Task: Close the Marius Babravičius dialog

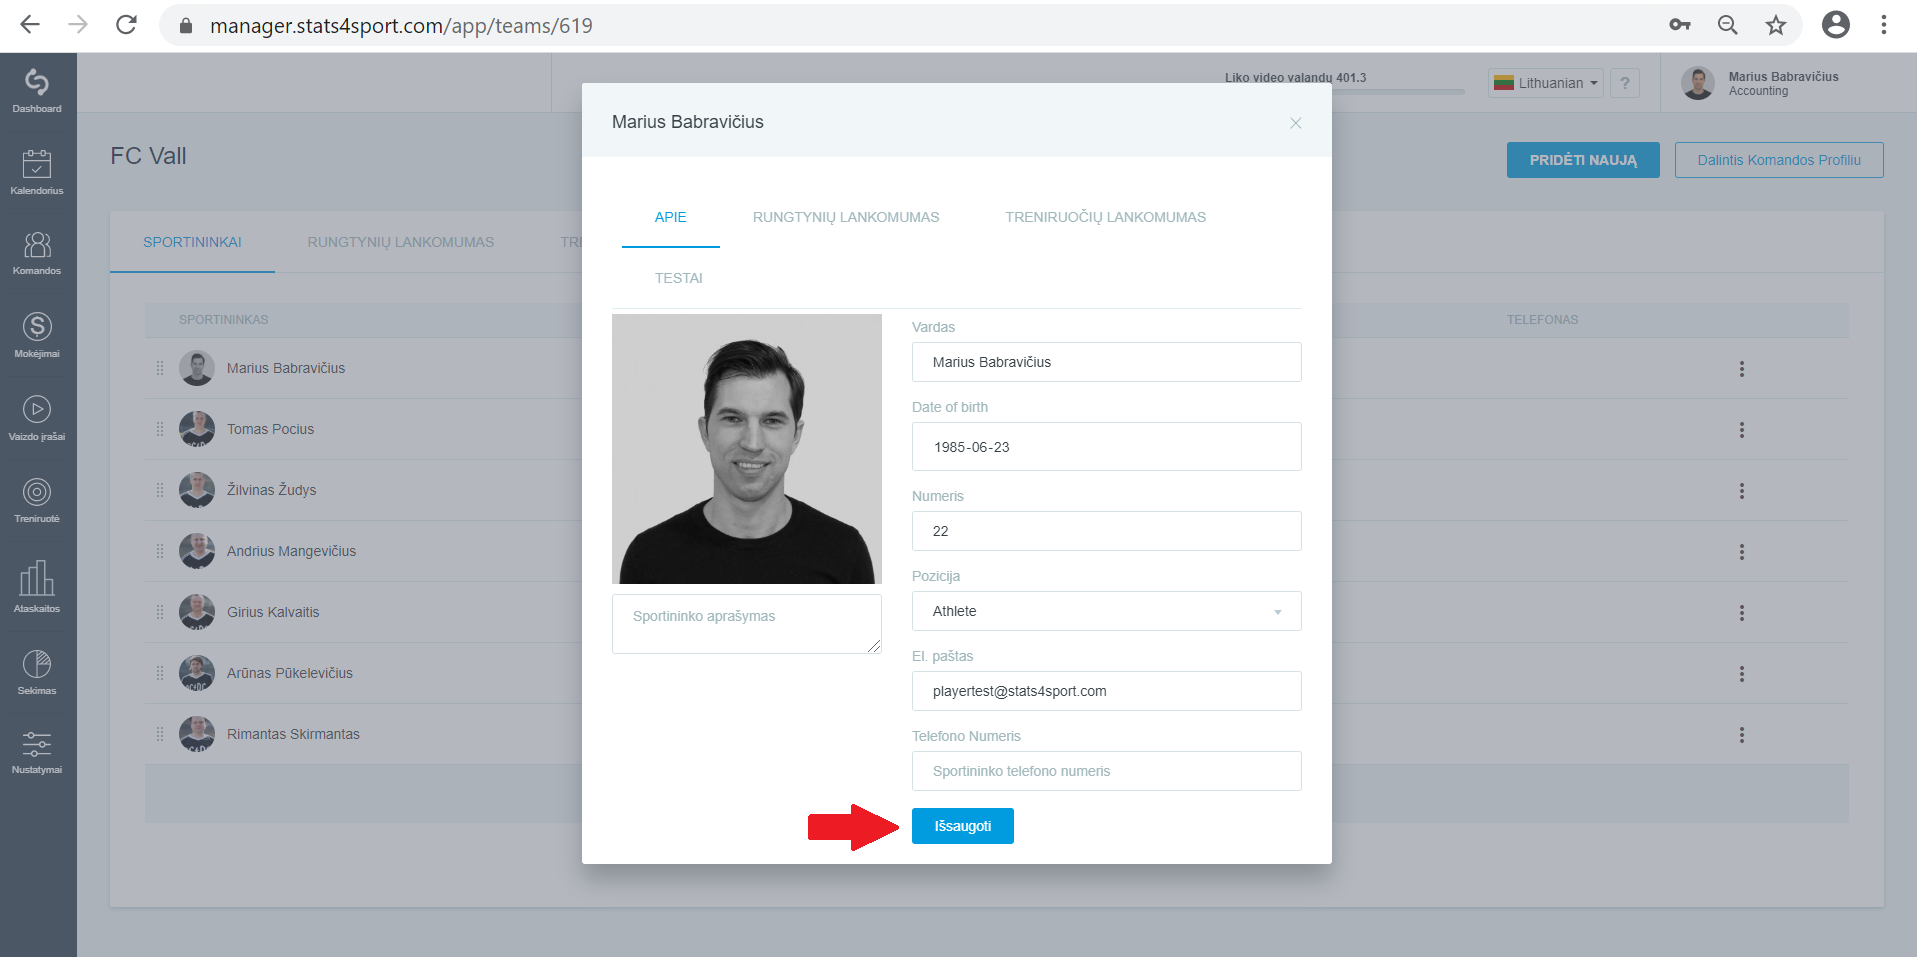Action: tap(1295, 123)
